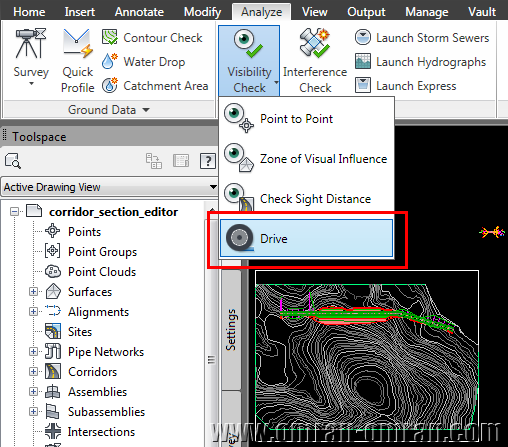This screenshot has height=447, width=508.
Task: Select Drive from the visibility menu
Action: [x=307, y=238]
